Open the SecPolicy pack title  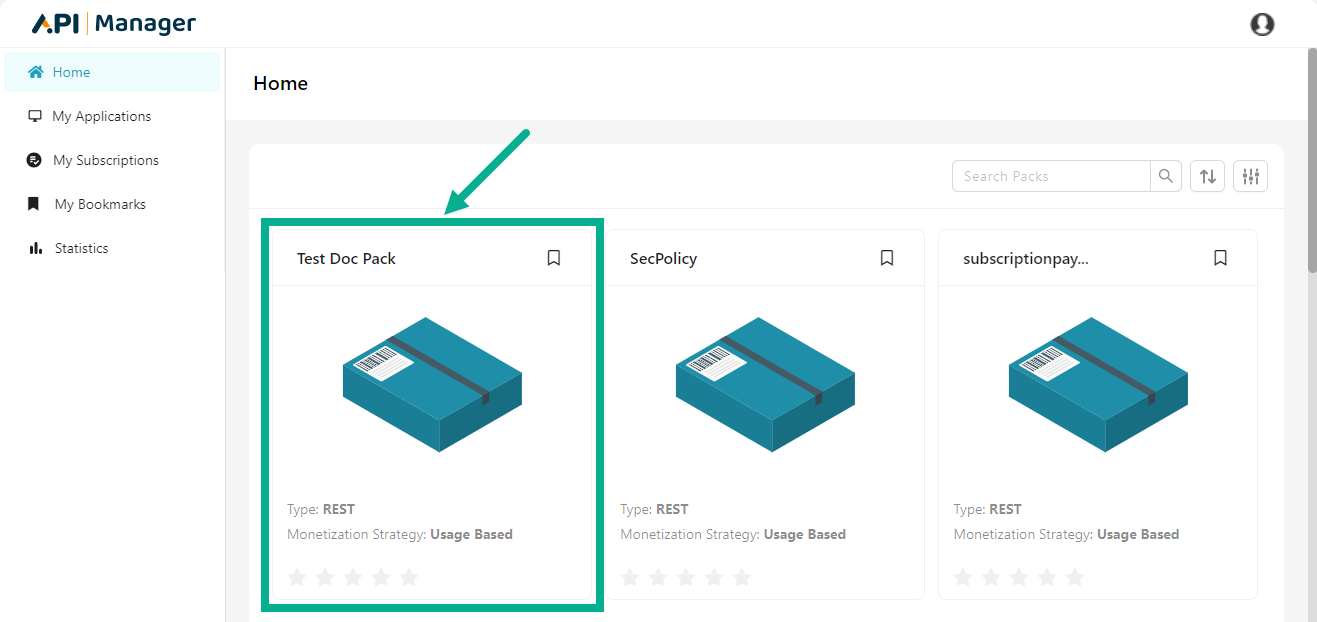point(663,258)
